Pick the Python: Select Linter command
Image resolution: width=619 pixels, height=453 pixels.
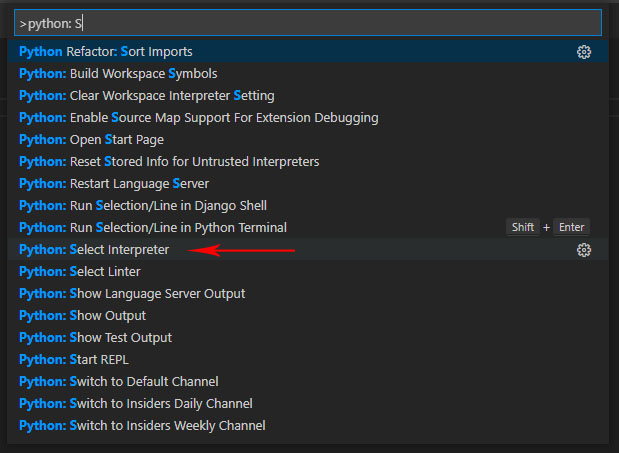click(80, 271)
